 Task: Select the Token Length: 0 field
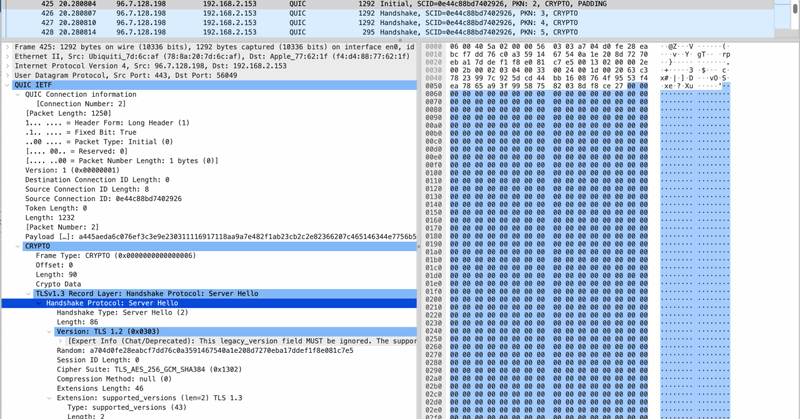click(x=56, y=208)
